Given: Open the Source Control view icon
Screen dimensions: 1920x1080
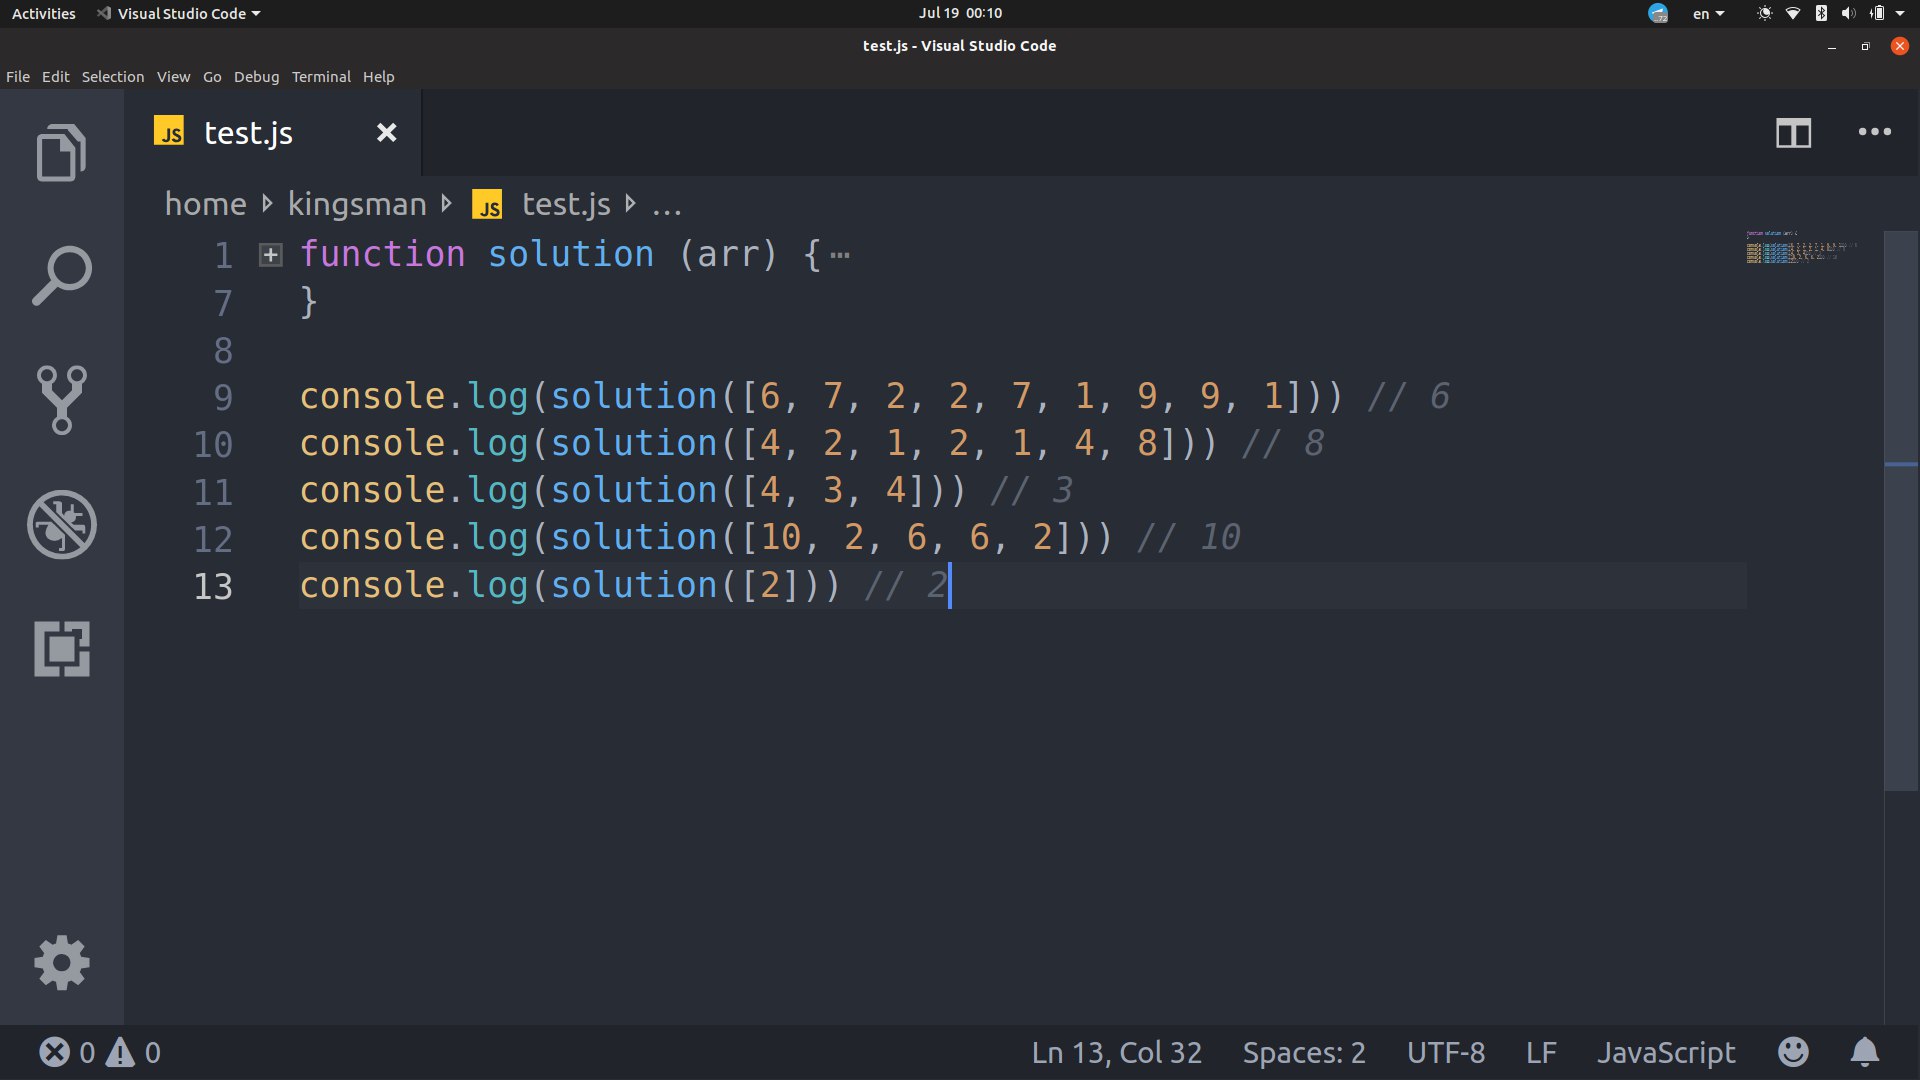Looking at the screenshot, I should [61, 399].
